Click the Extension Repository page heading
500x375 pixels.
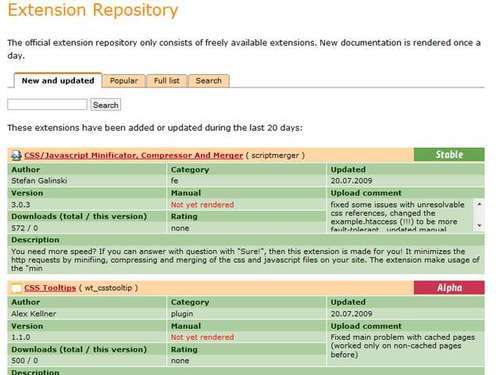tap(93, 10)
